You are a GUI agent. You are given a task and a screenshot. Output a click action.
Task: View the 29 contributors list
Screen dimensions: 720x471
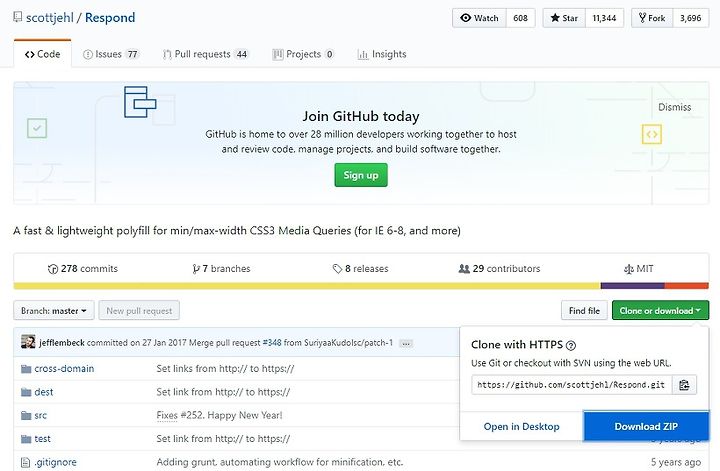point(499,269)
